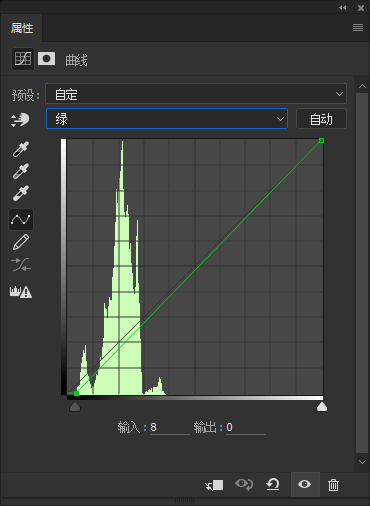Screen dimensions: 370x506
Task: Select the on-image adjustment hand tool
Action: point(20,120)
